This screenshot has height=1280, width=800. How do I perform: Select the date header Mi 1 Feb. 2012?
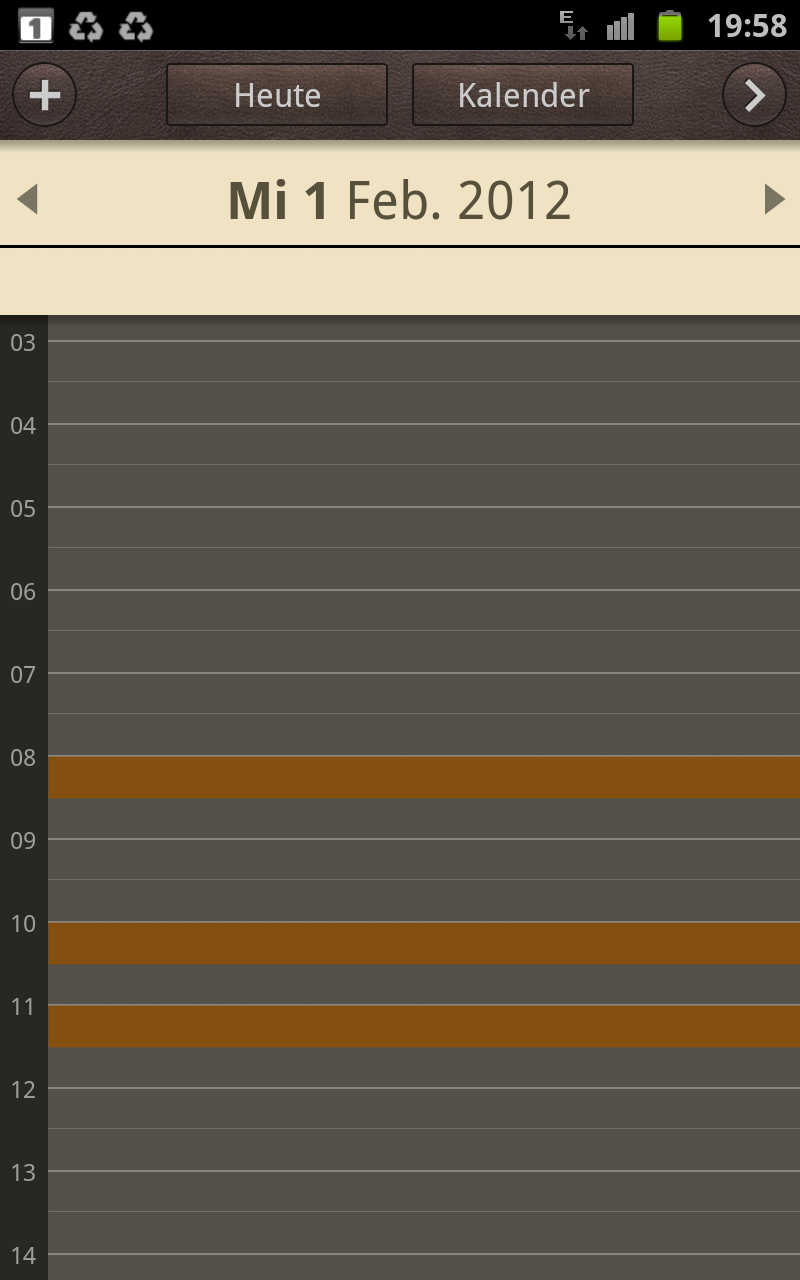coord(400,200)
